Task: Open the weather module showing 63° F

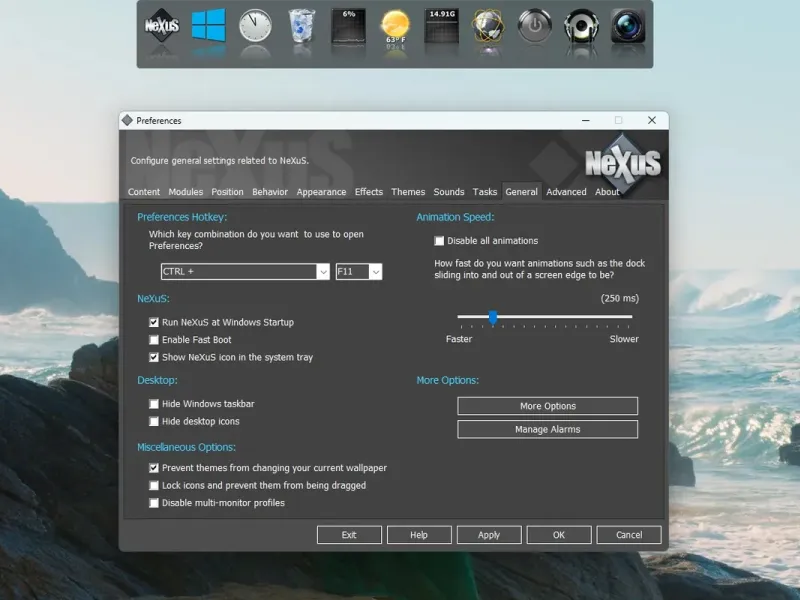Action: coord(395,27)
